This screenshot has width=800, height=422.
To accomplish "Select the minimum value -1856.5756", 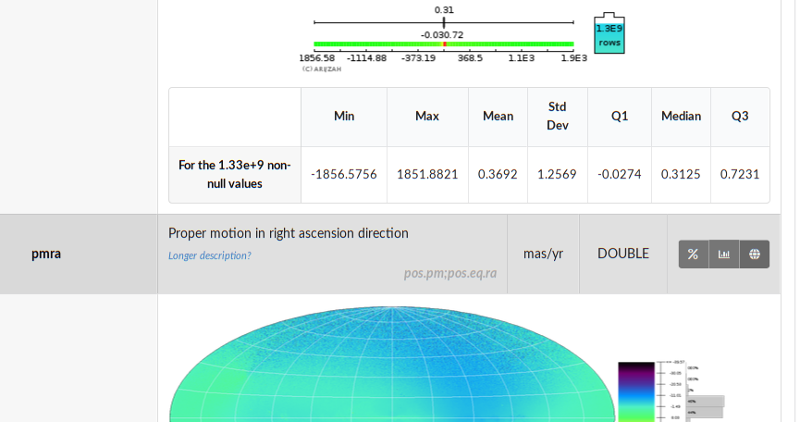I will [344, 175].
